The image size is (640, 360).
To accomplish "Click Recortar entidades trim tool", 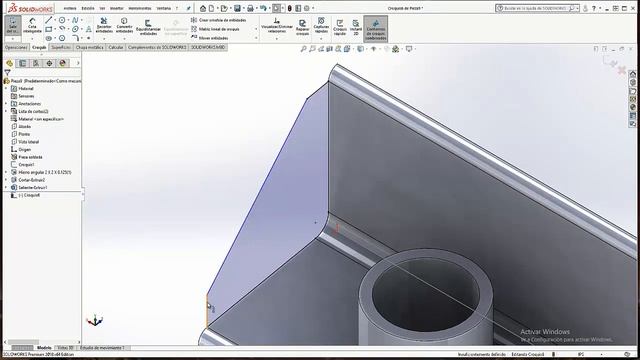I will [104, 25].
